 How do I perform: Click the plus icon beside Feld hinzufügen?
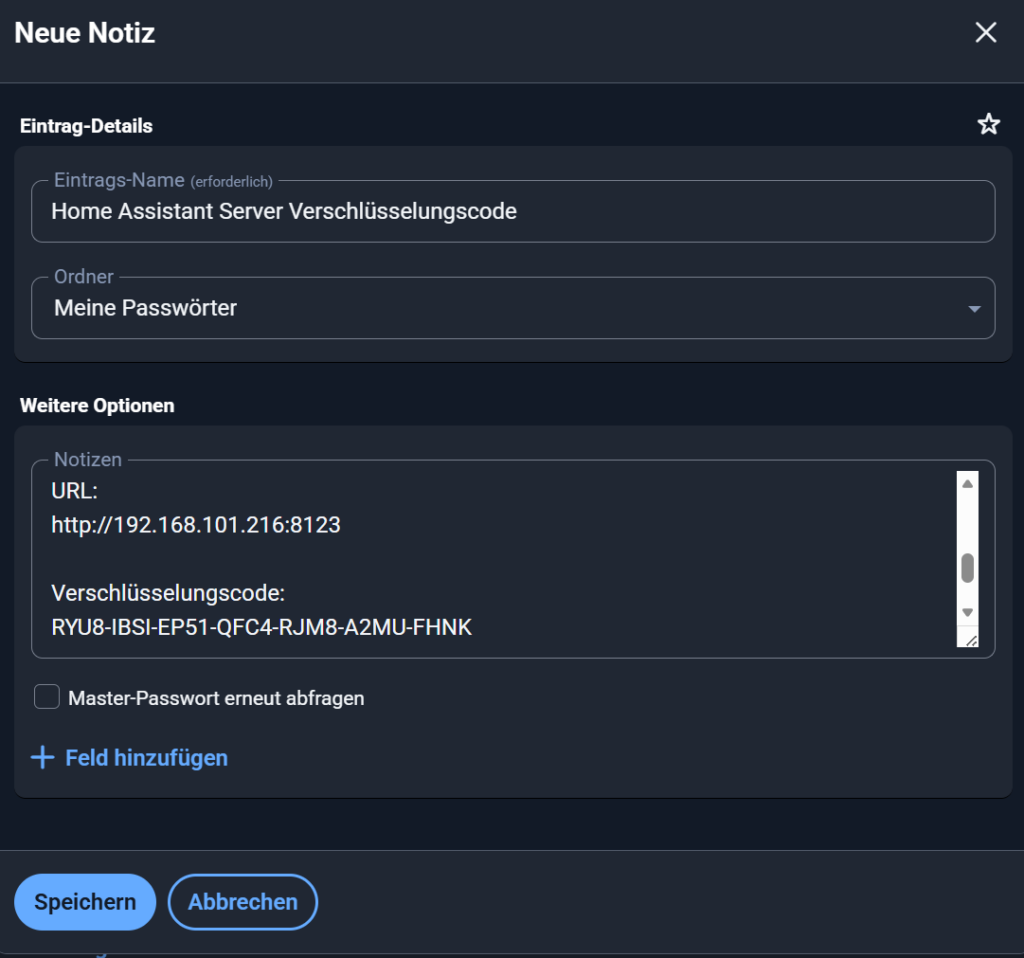42,758
